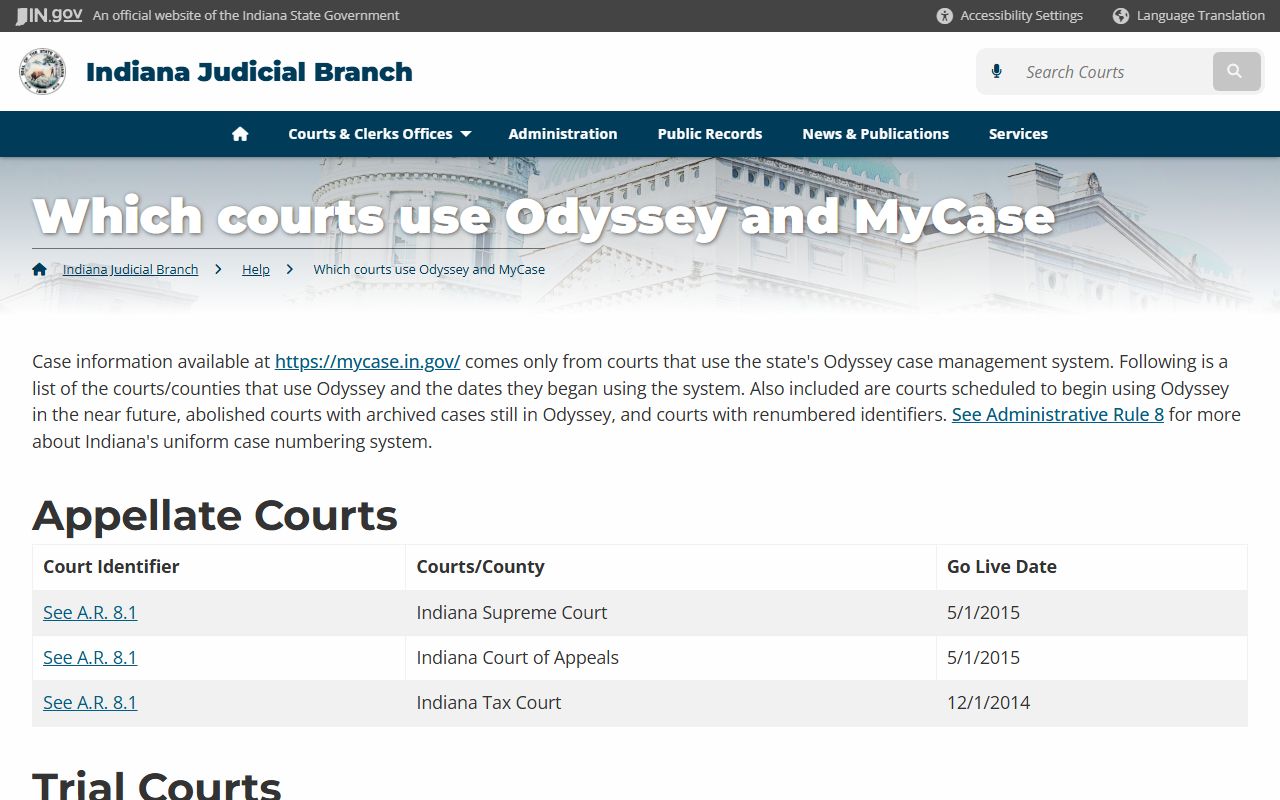Click the official Indiana government website notice
The width and height of the screenshot is (1280, 800).
point(246,15)
